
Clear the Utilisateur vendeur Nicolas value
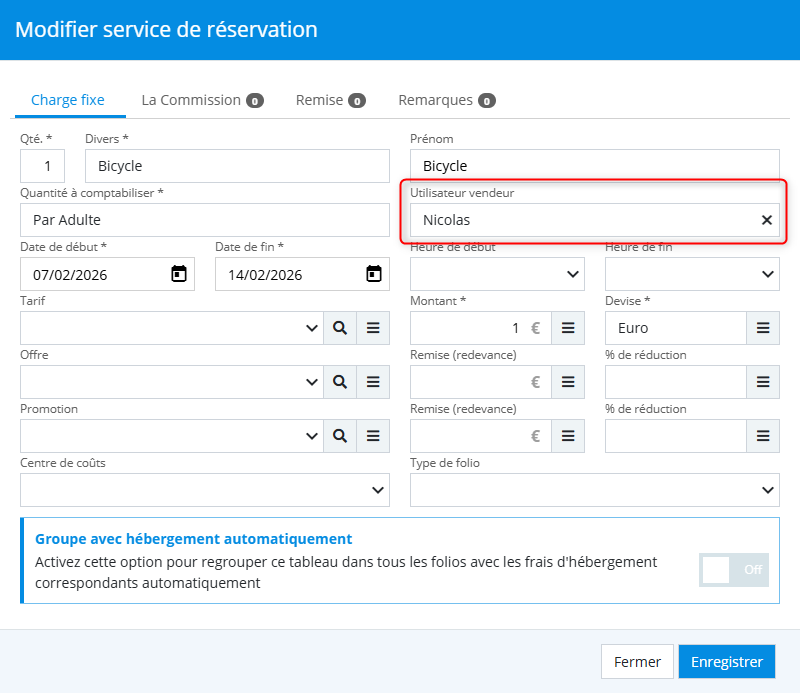(767, 220)
